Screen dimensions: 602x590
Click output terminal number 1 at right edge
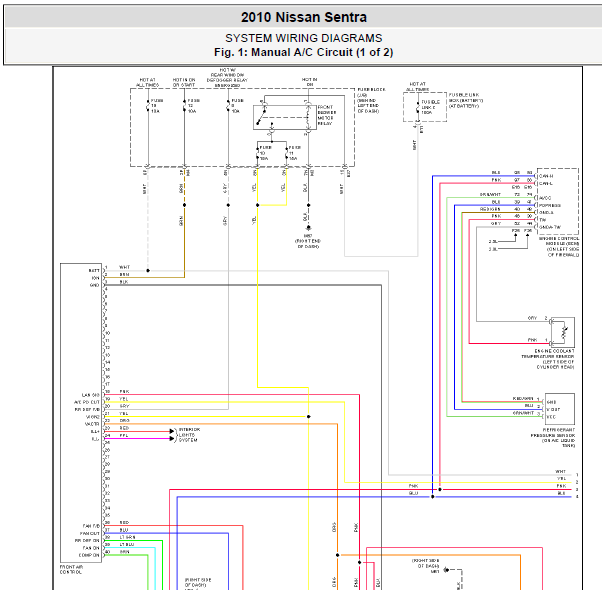click(x=577, y=475)
